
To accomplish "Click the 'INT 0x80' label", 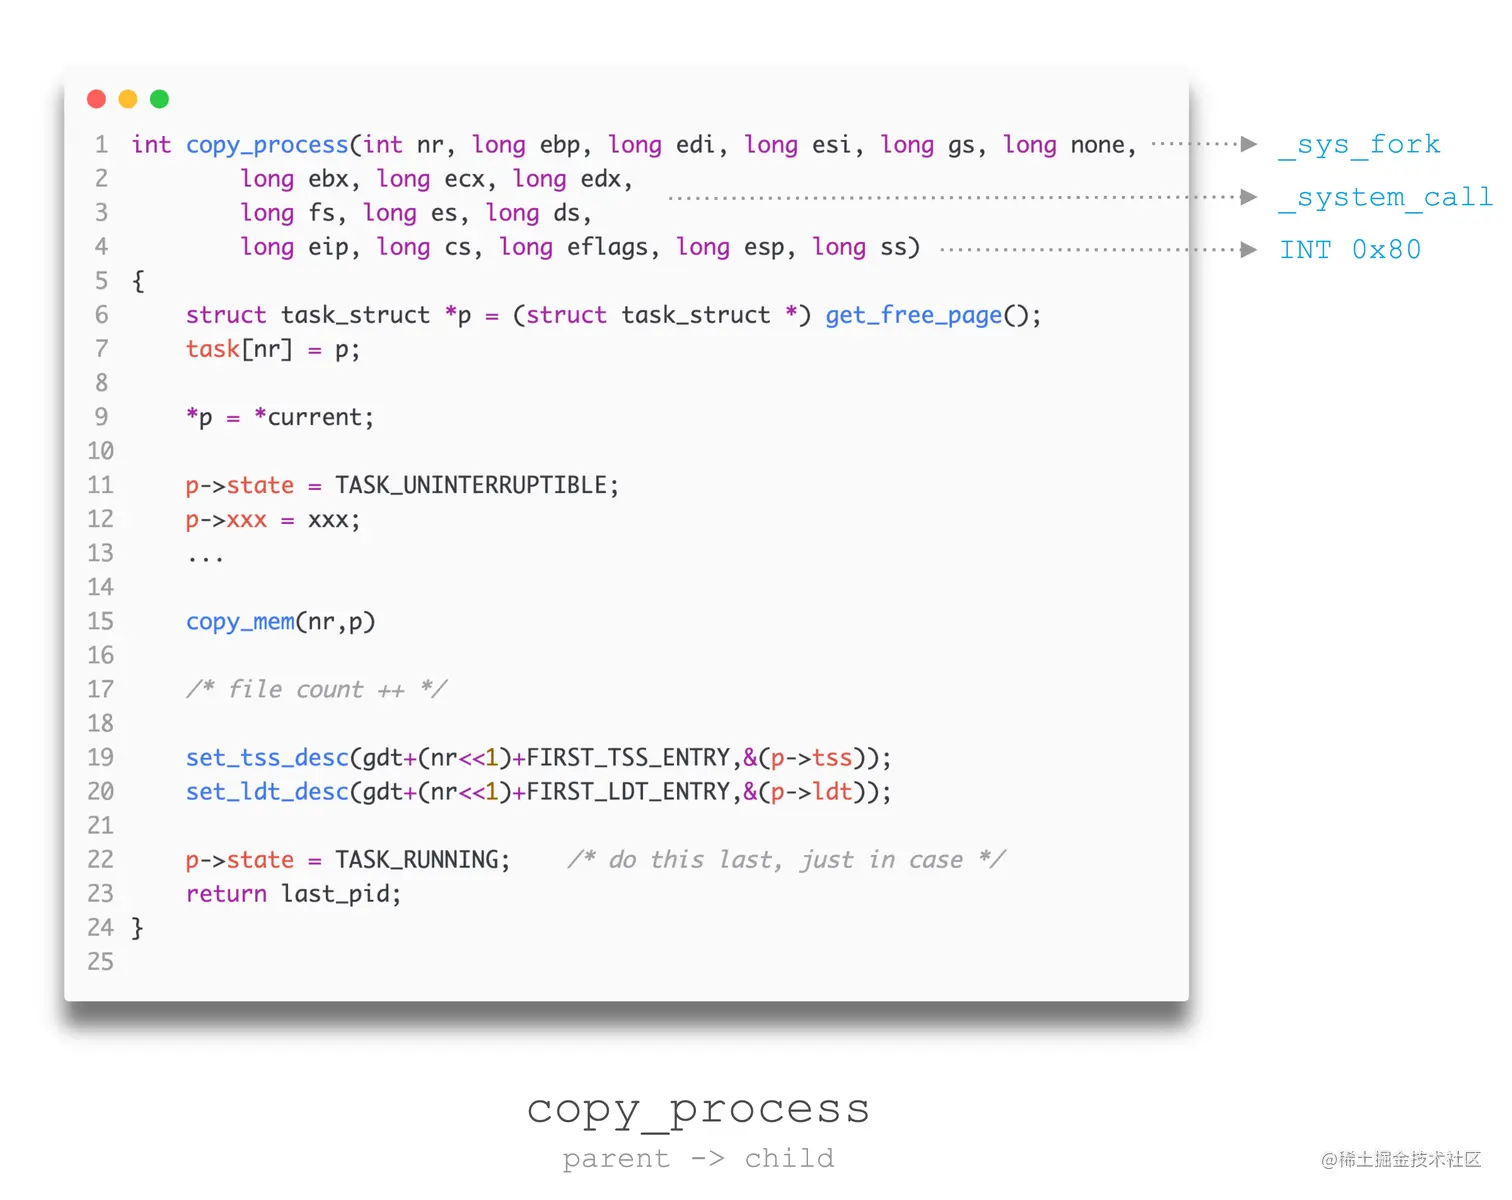I will click(1350, 249).
